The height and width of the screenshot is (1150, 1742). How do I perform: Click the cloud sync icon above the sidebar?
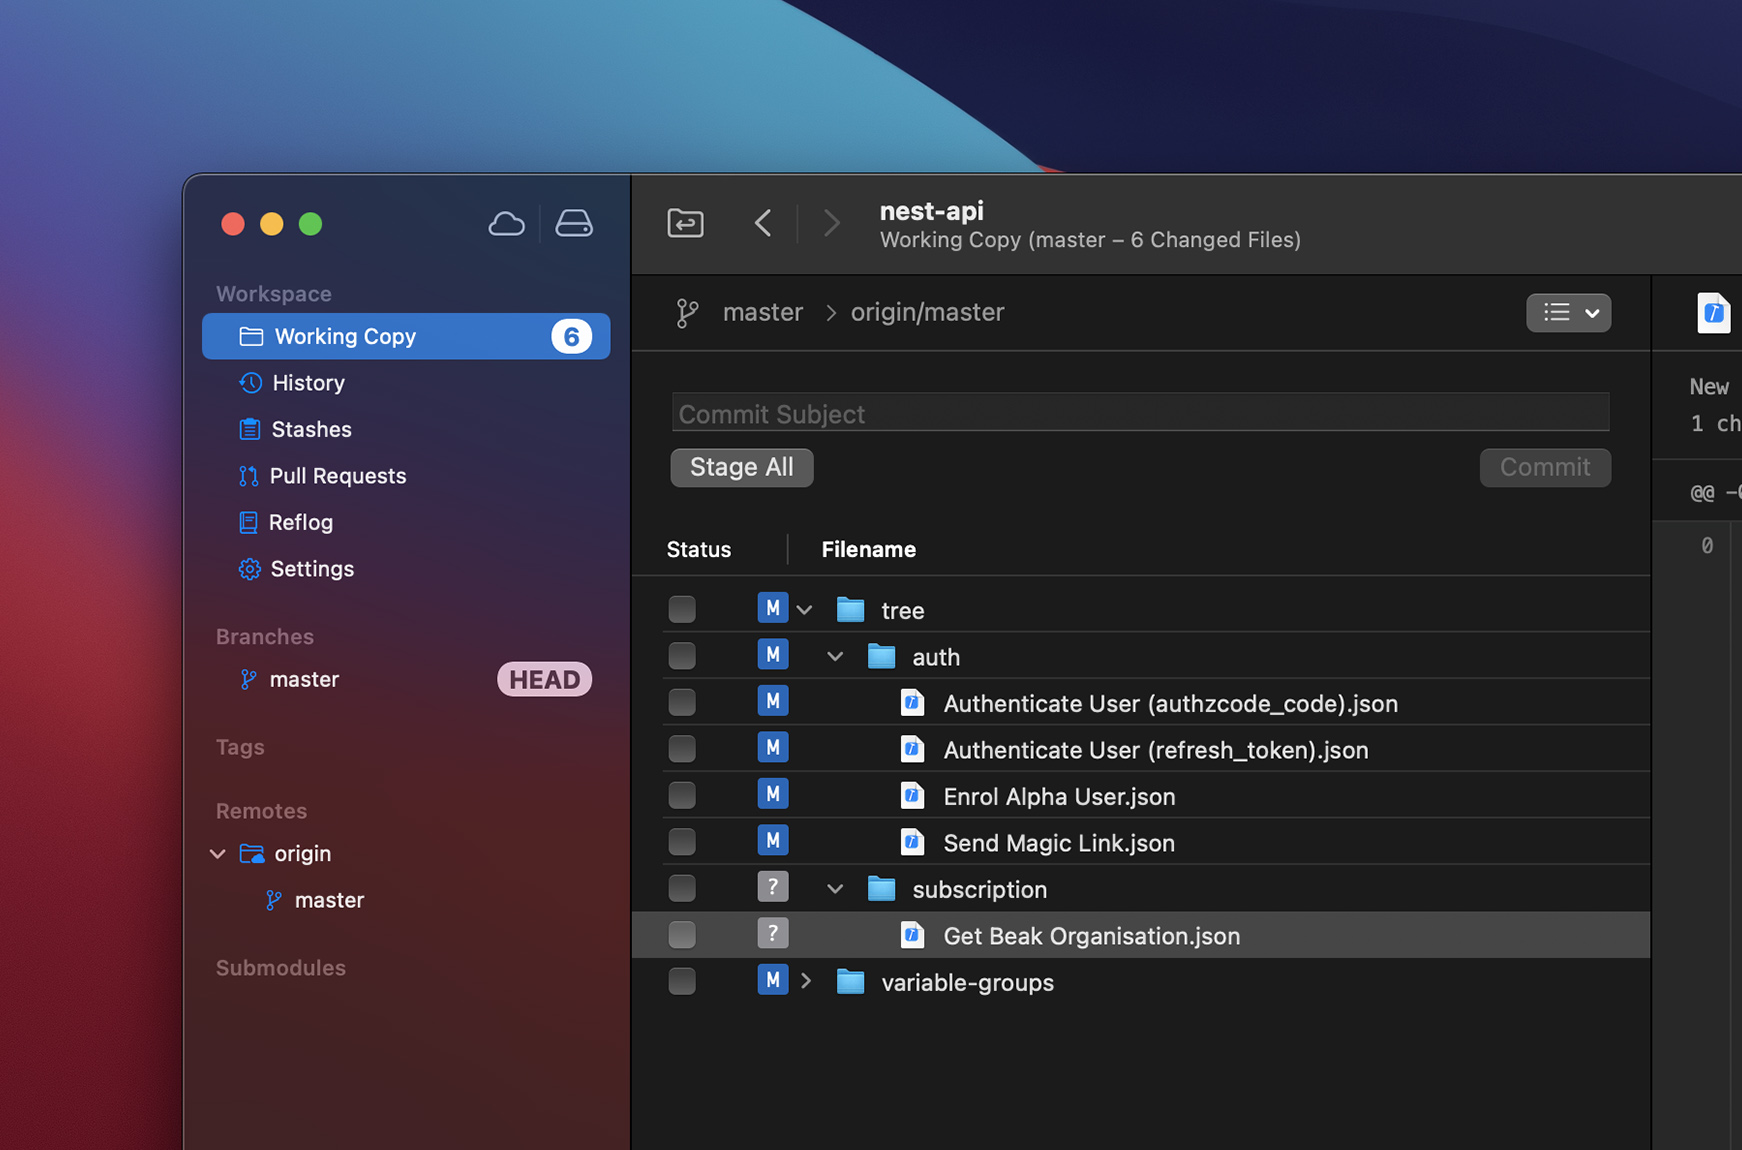[x=507, y=223]
